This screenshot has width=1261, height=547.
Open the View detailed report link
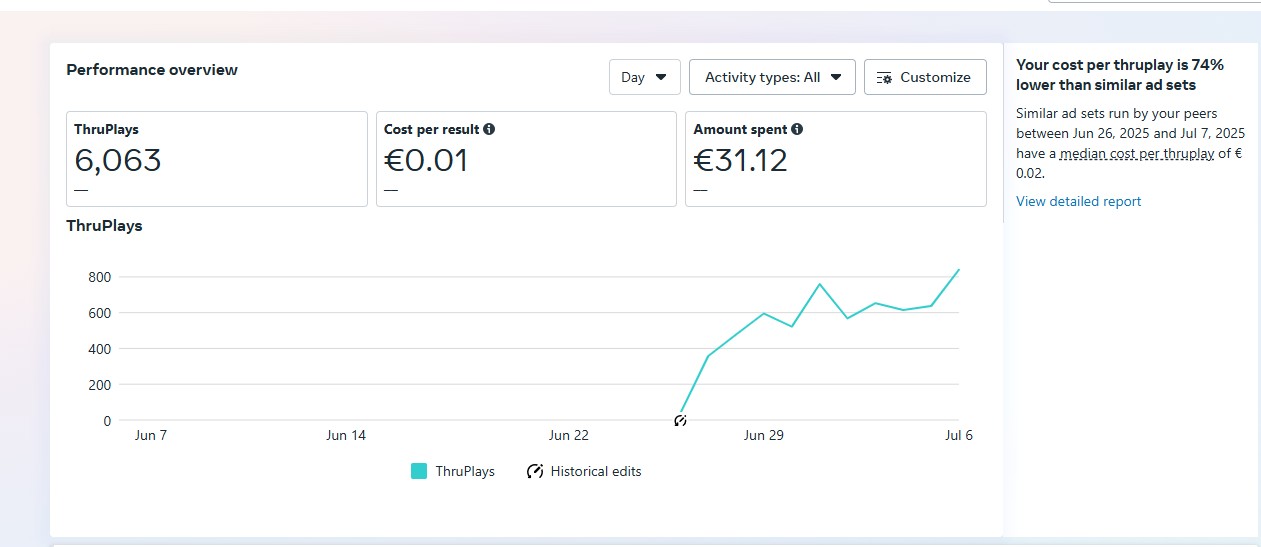click(x=1078, y=201)
